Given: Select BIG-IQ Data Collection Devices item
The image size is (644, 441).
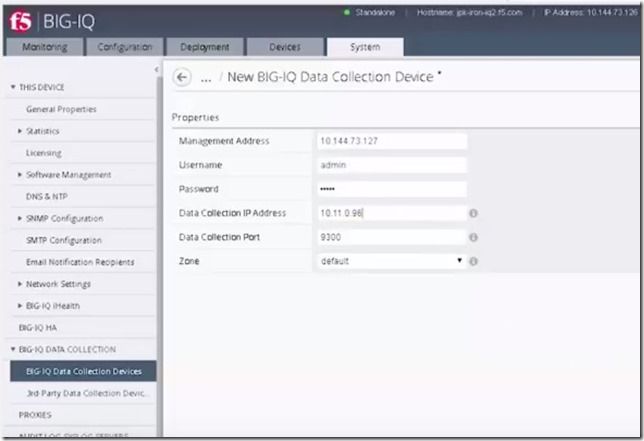Looking at the screenshot, I should point(83,371).
